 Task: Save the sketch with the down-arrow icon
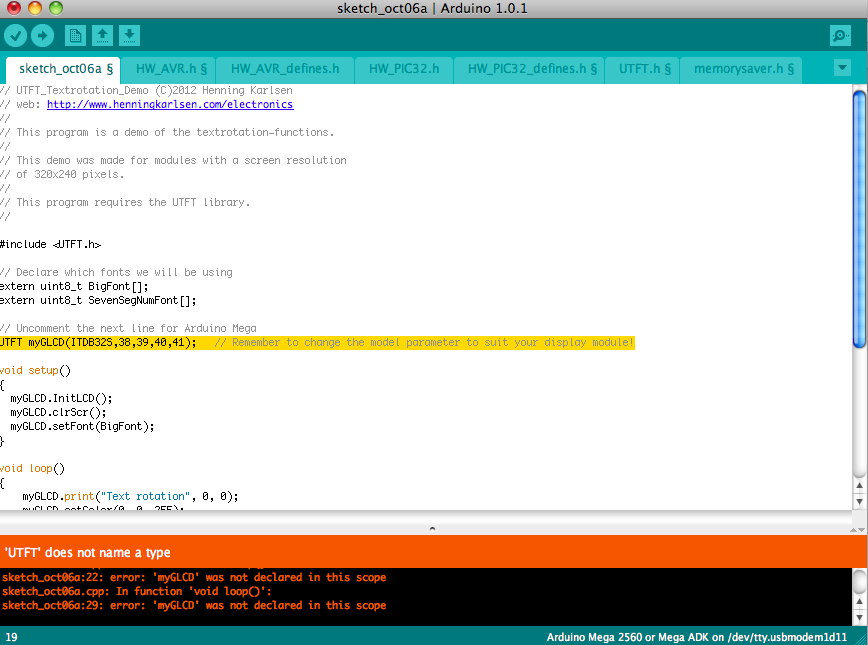[x=129, y=36]
